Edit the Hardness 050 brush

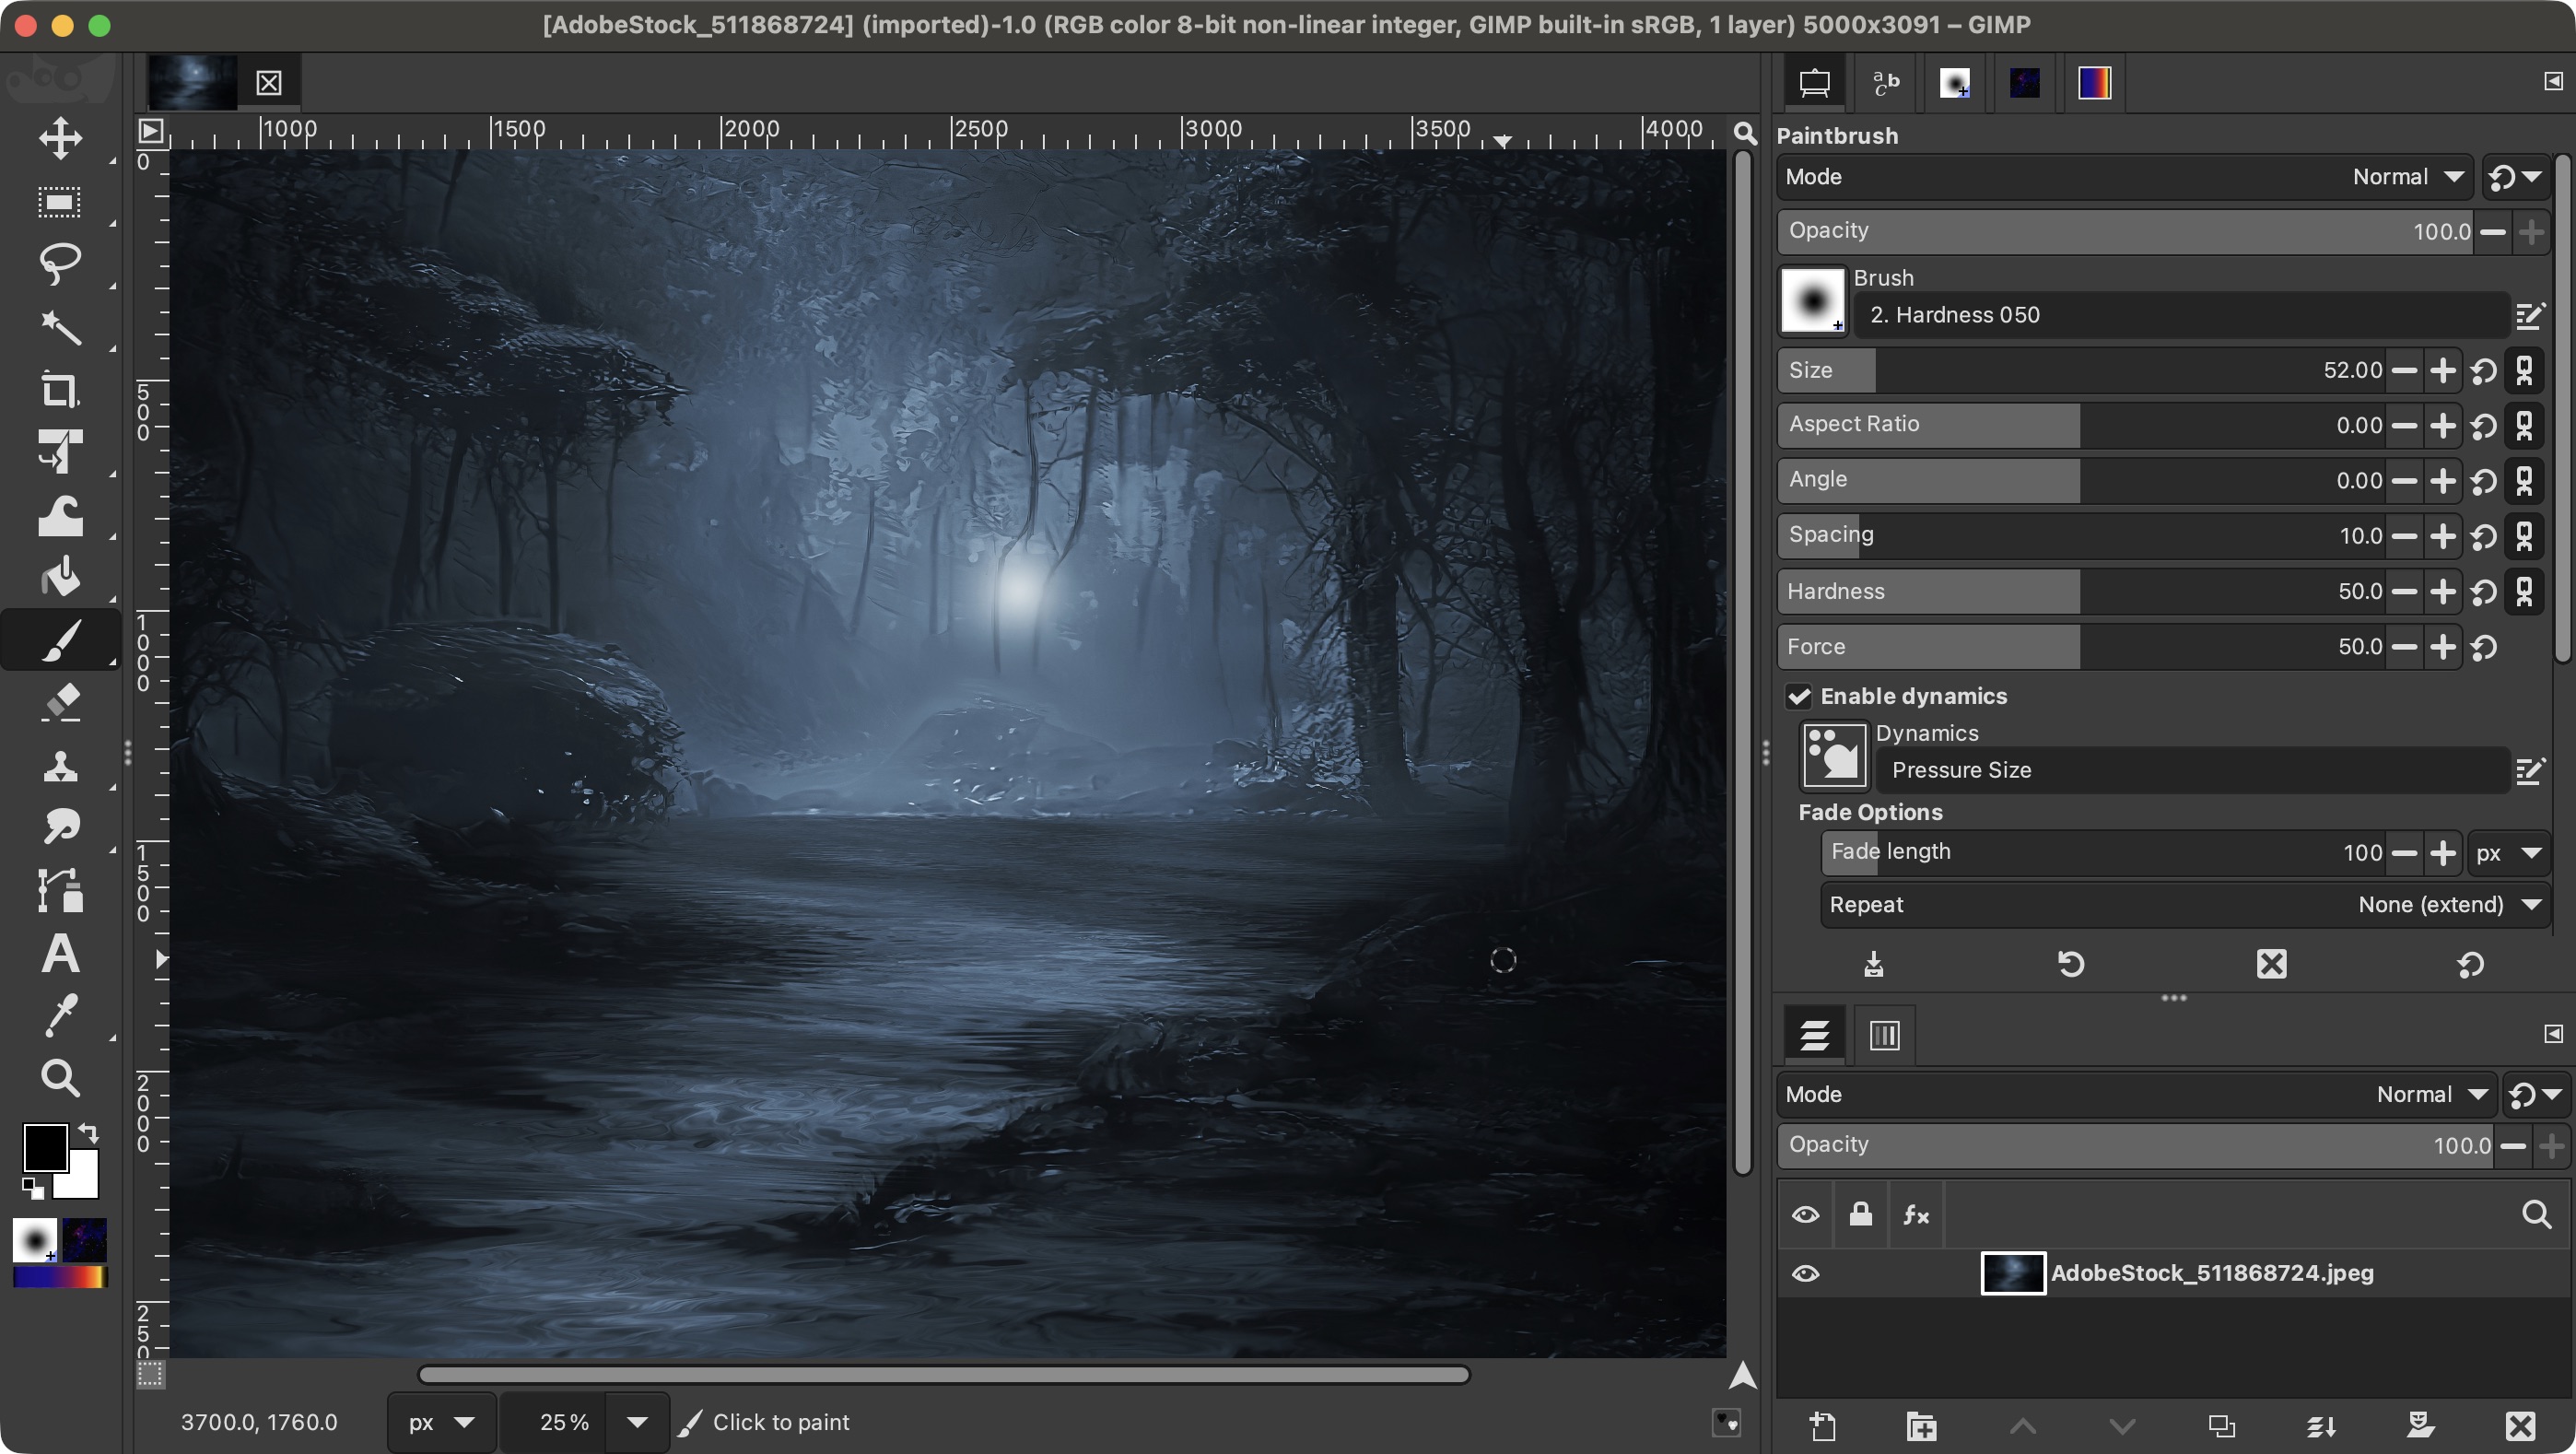pyautogui.click(x=2529, y=316)
